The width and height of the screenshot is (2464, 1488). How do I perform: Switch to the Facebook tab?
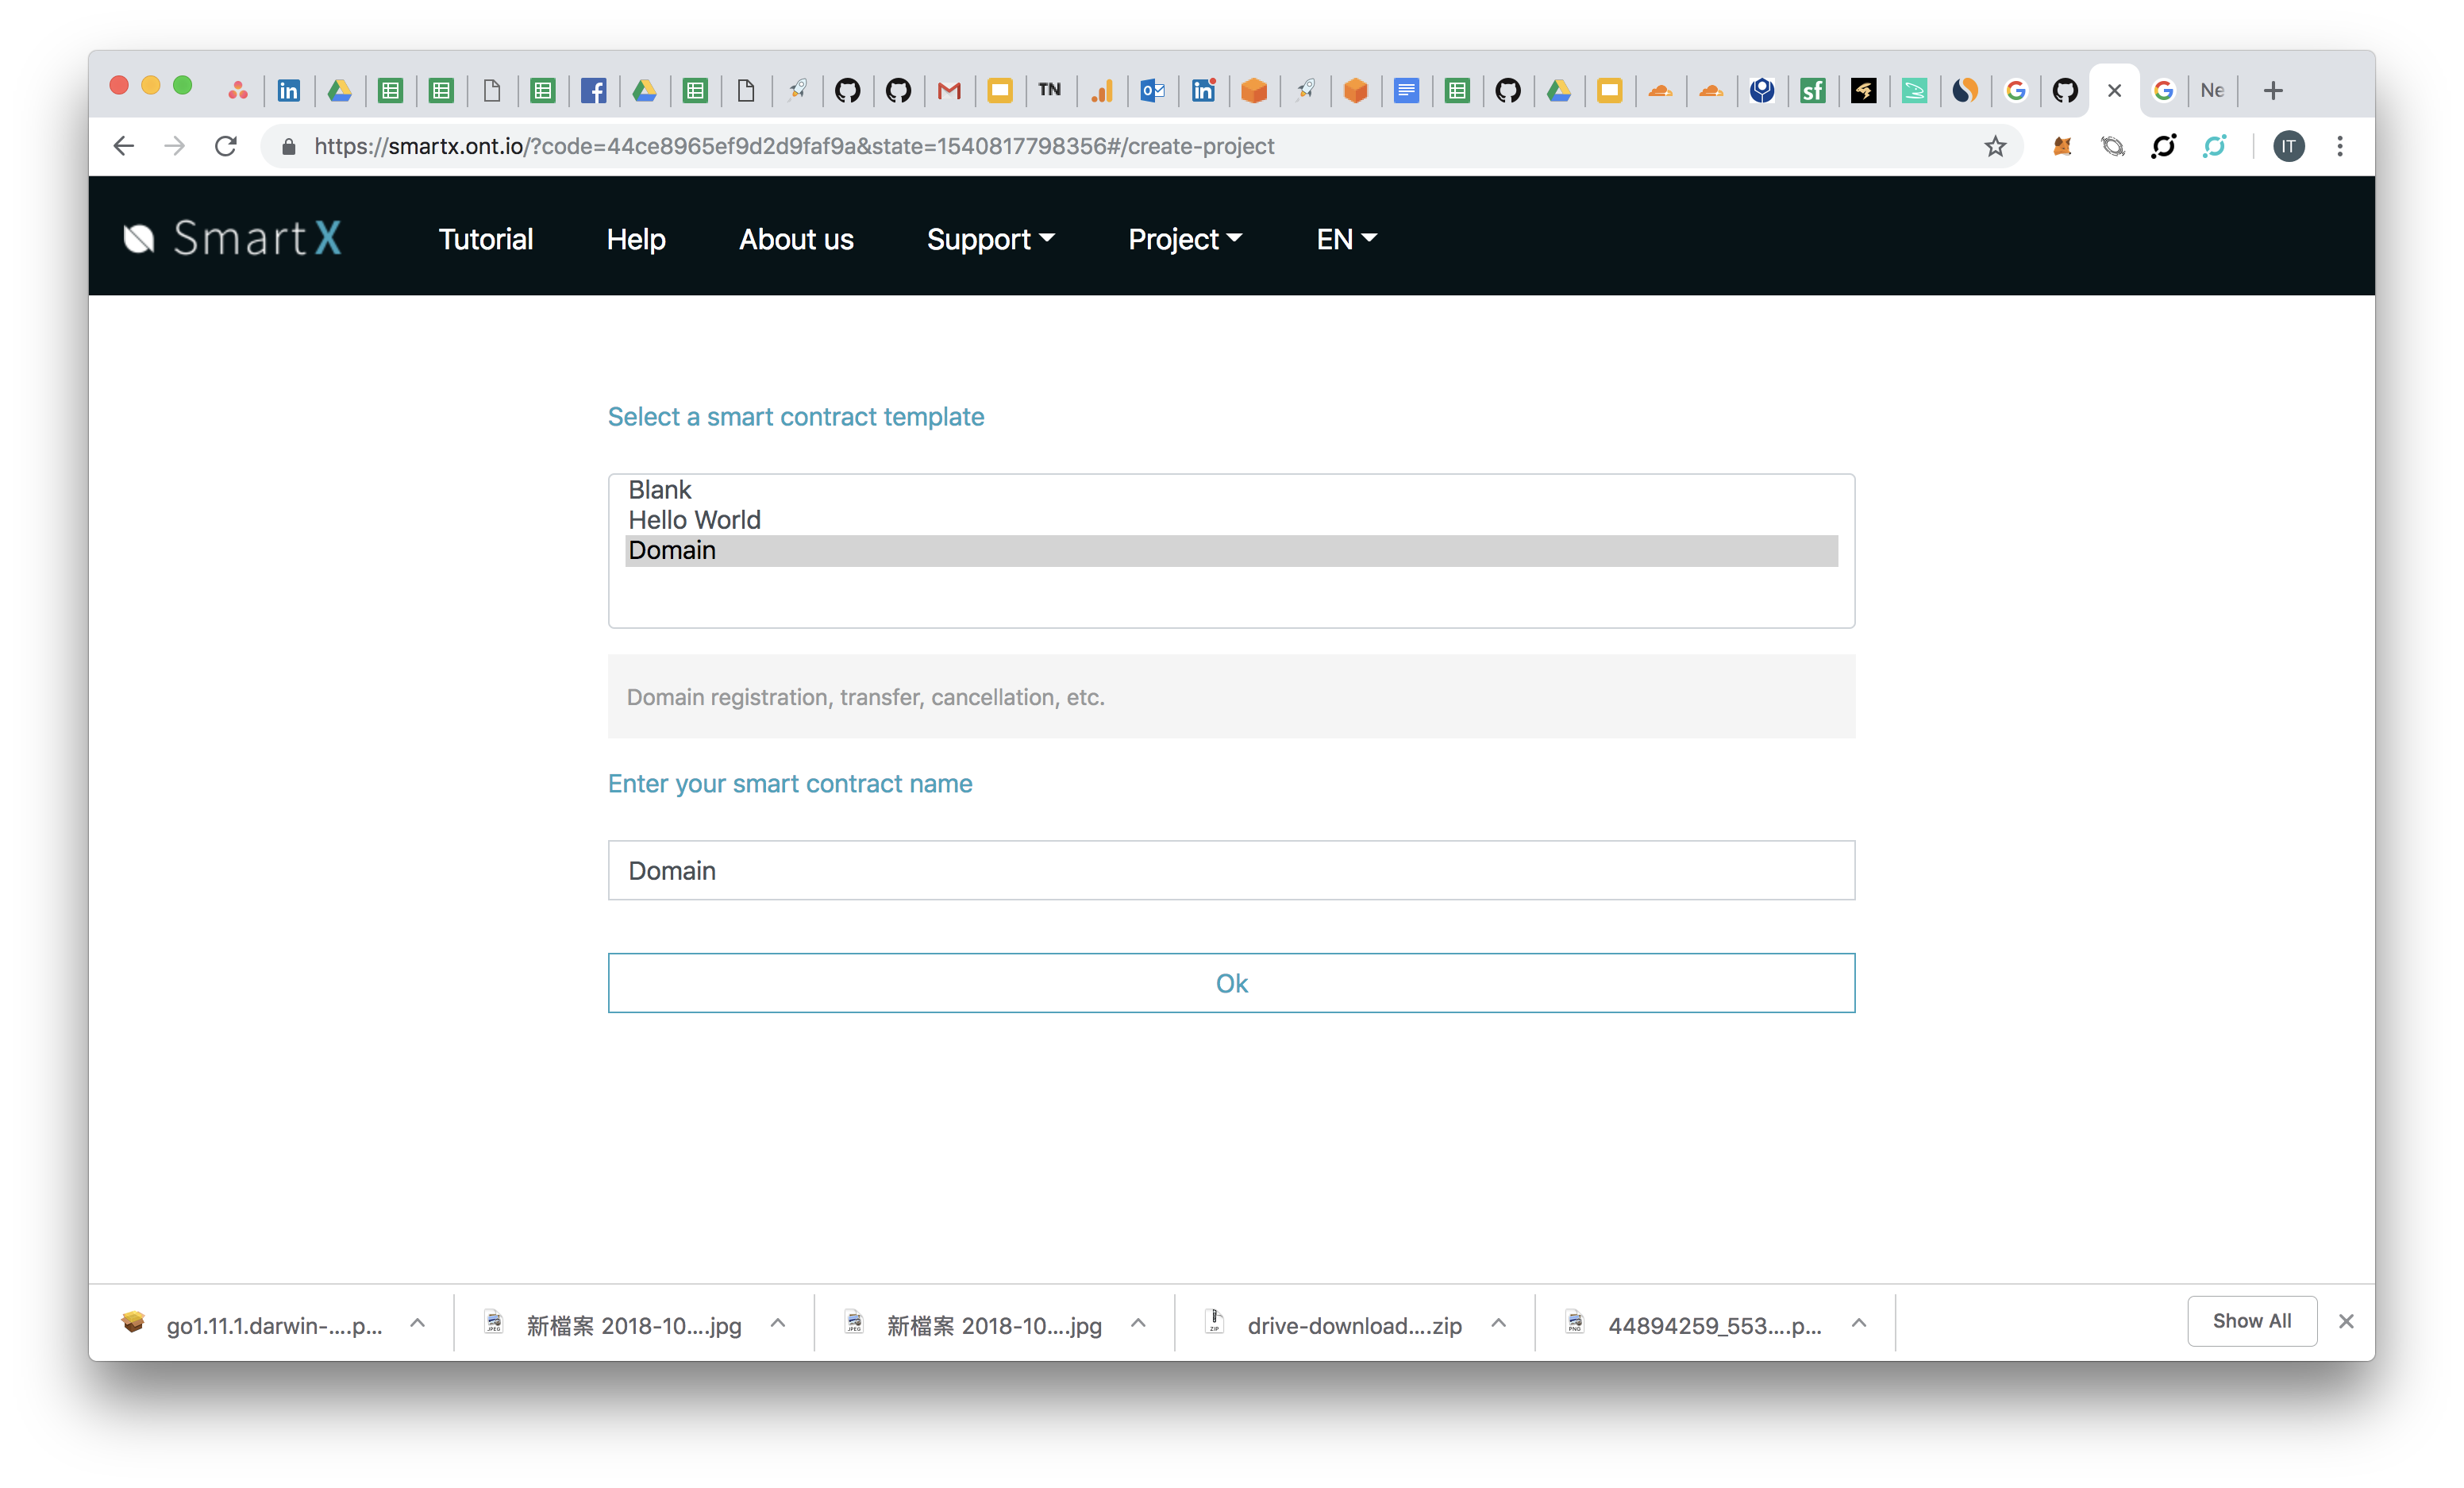click(x=593, y=91)
